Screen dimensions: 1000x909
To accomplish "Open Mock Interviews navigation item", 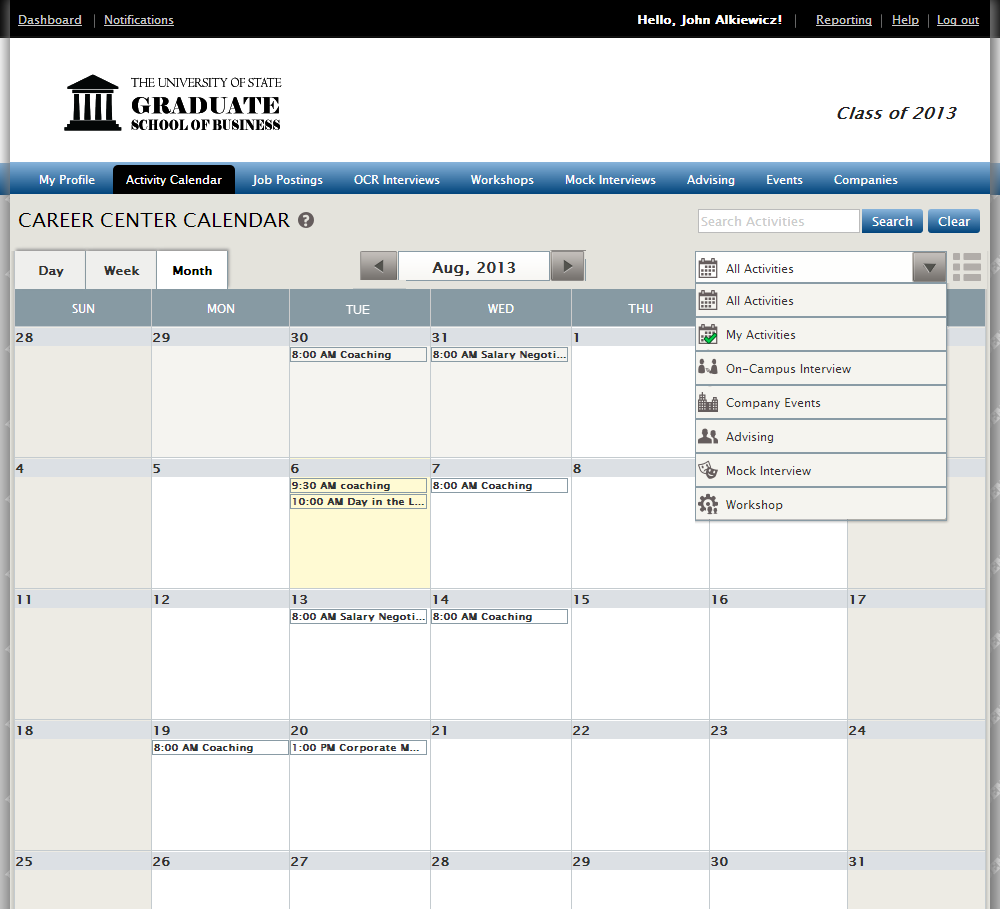I will tap(610, 180).
